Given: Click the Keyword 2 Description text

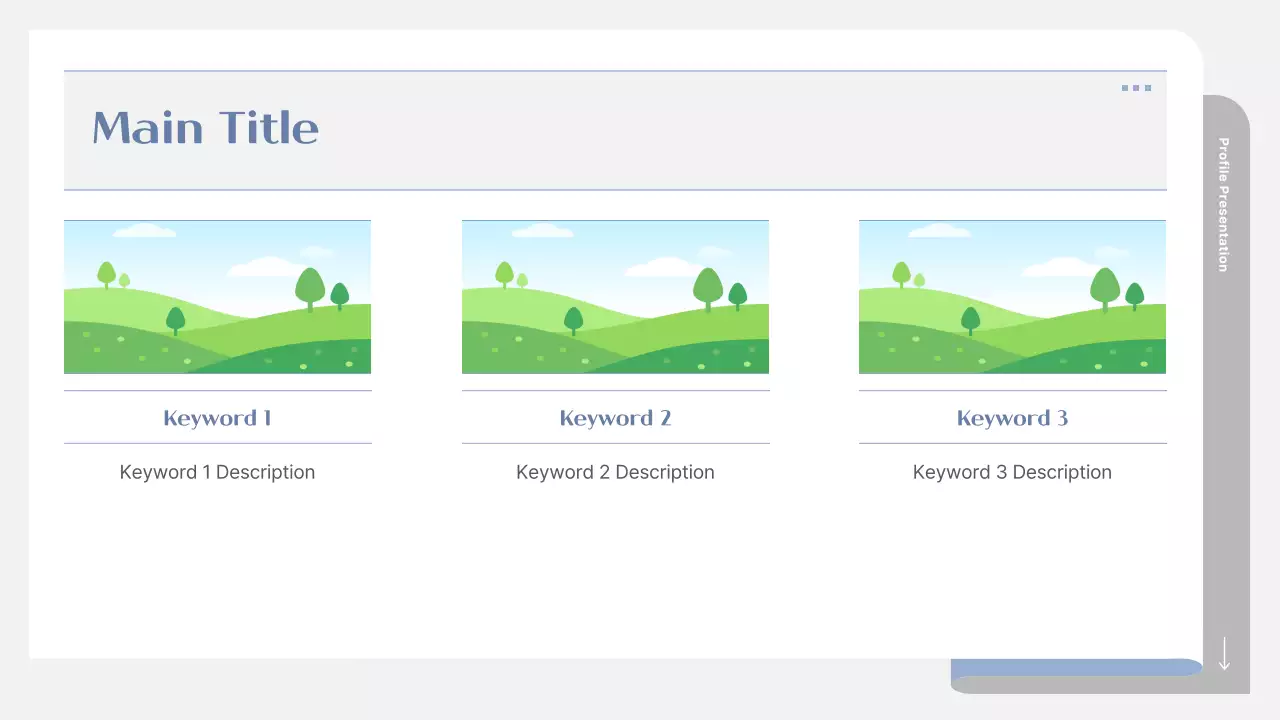Looking at the screenshot, I should click(x=615, y=471).
